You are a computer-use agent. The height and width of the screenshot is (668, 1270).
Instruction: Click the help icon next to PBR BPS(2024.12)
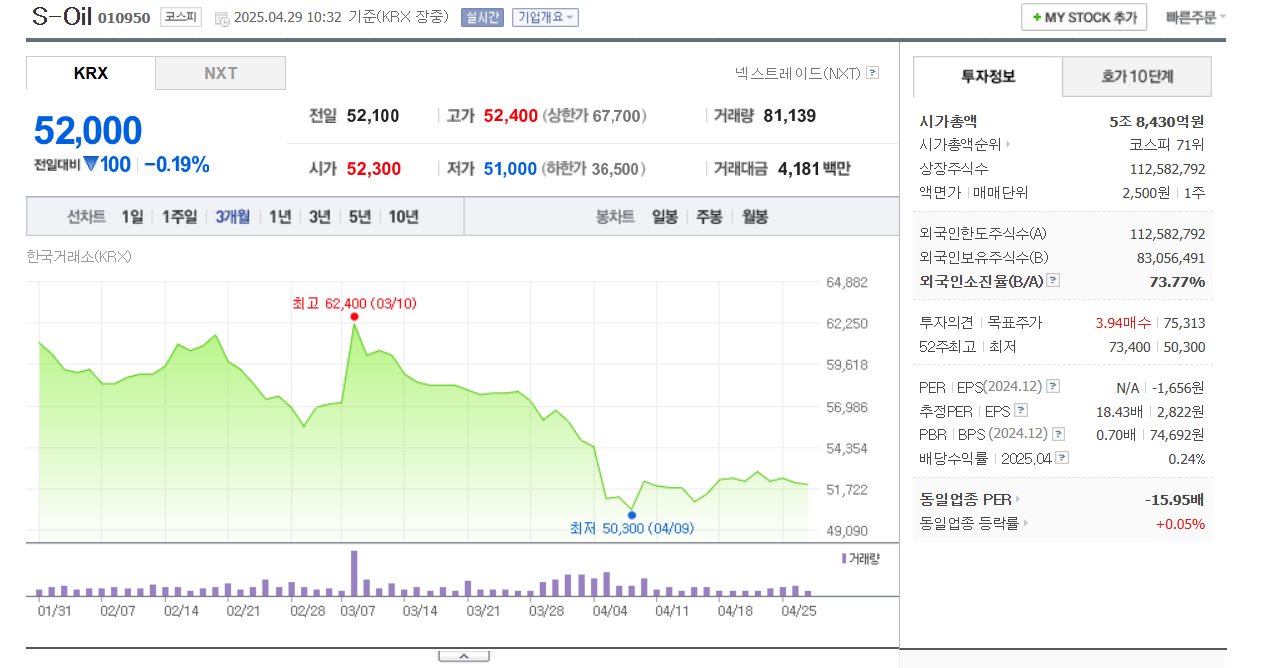1058,434
